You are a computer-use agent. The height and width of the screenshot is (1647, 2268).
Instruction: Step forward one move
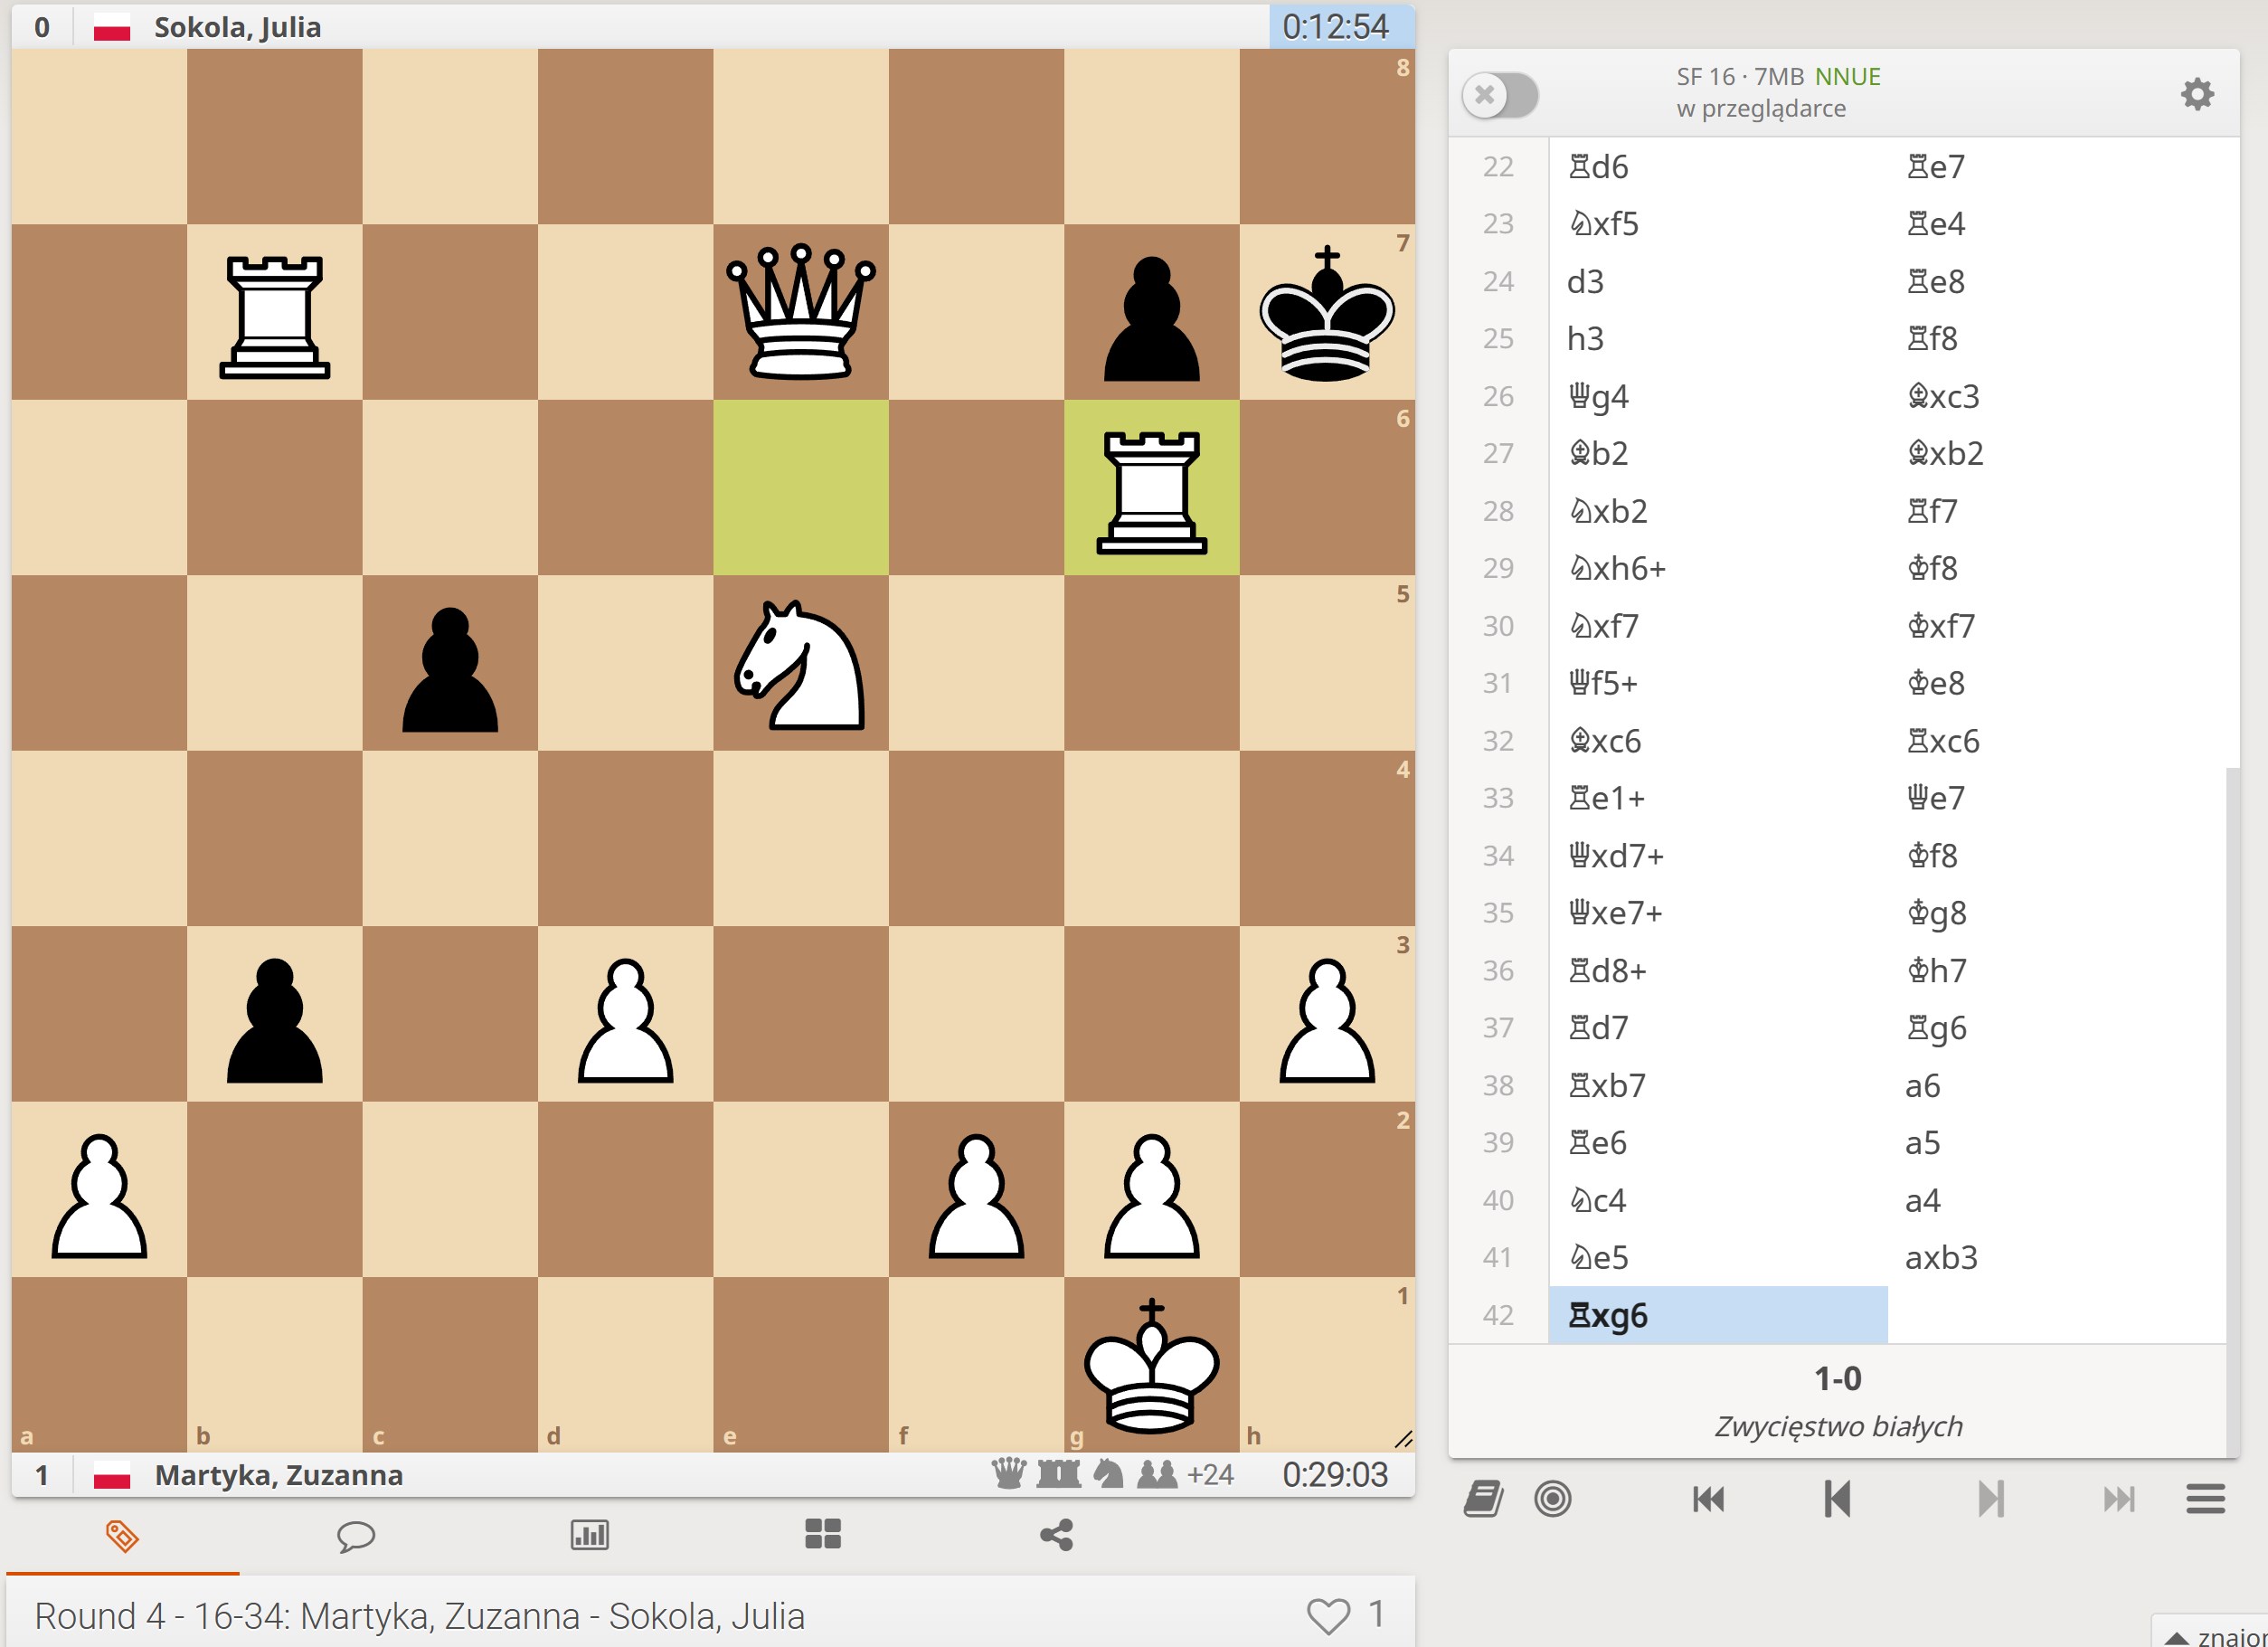[x=1990, y=1498]
